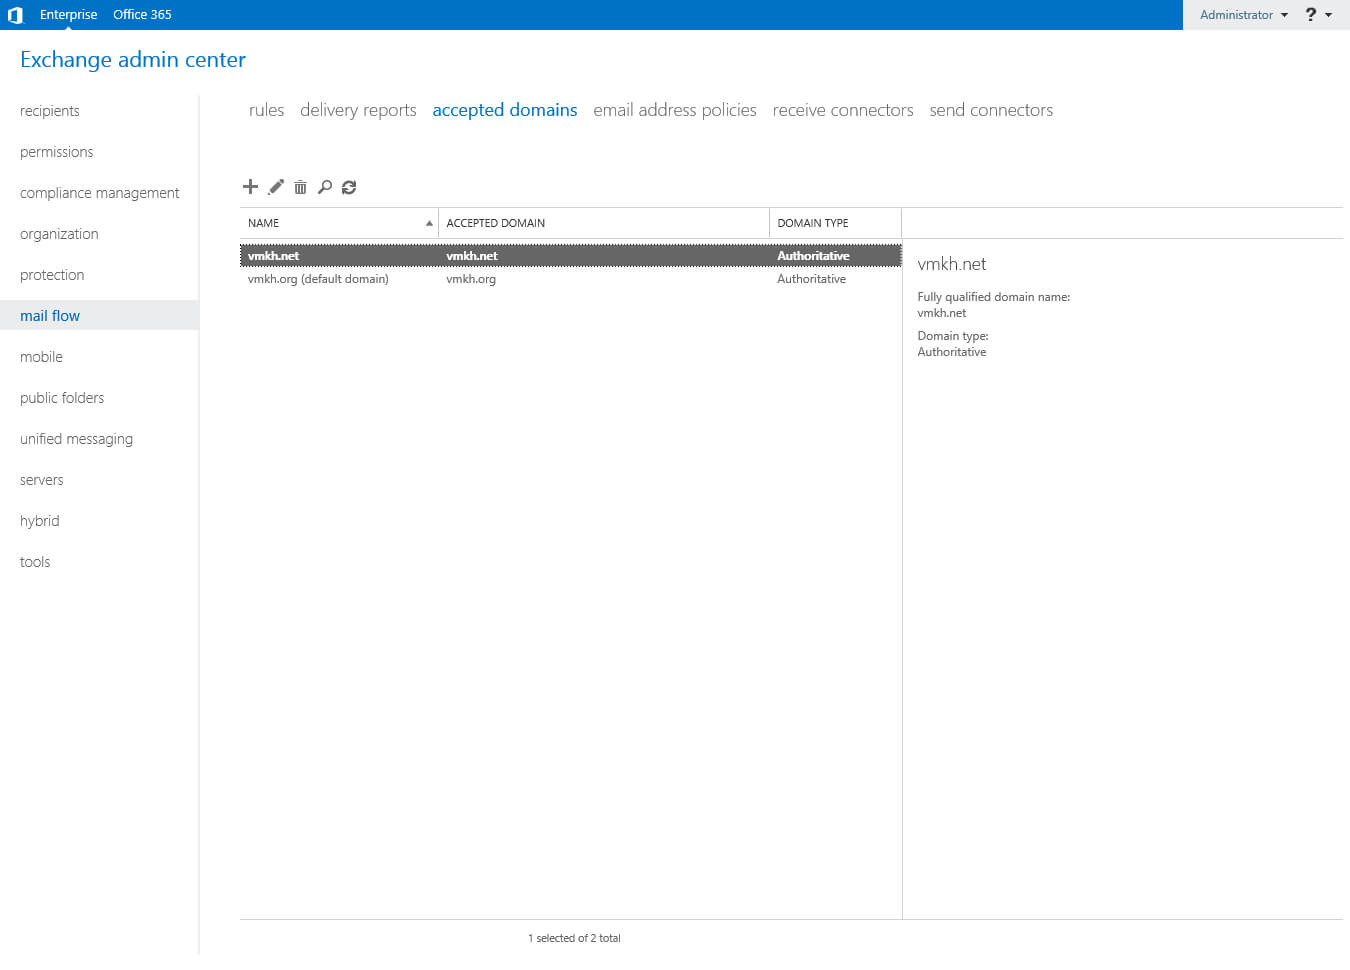Click the Office logo icon in header
Viewport: 1350px width, 970px height.
[15, 15]
